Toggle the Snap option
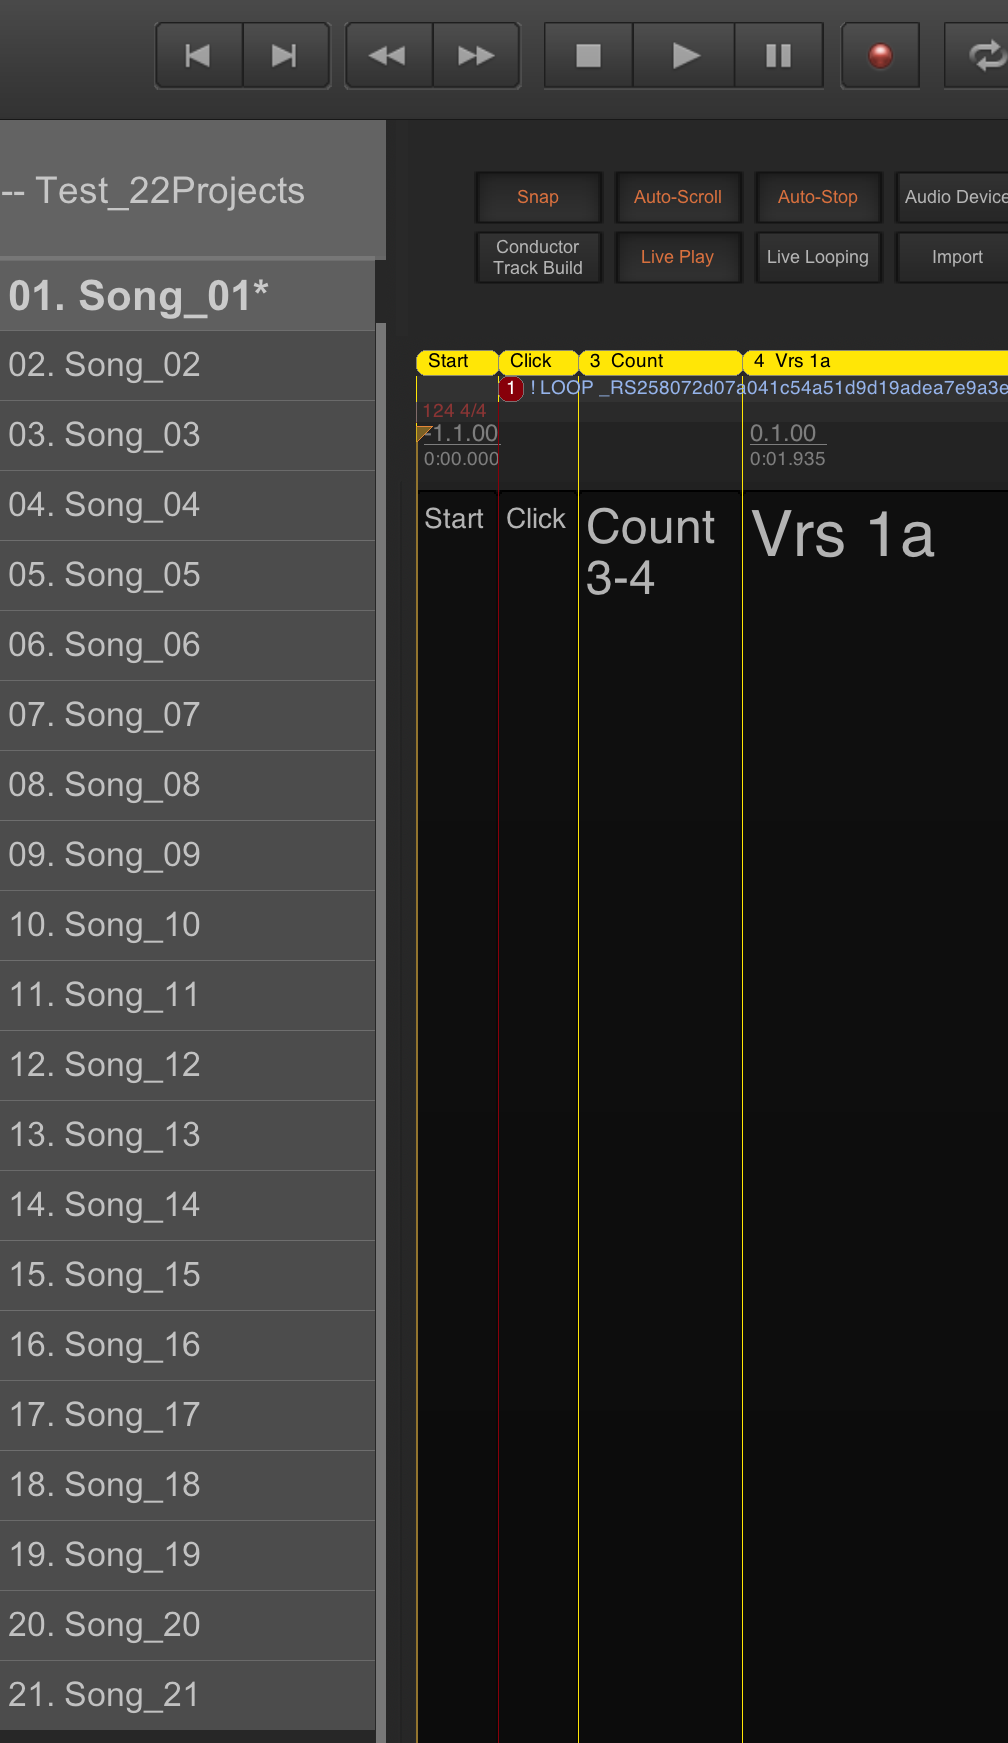 (x=538, y=197)
